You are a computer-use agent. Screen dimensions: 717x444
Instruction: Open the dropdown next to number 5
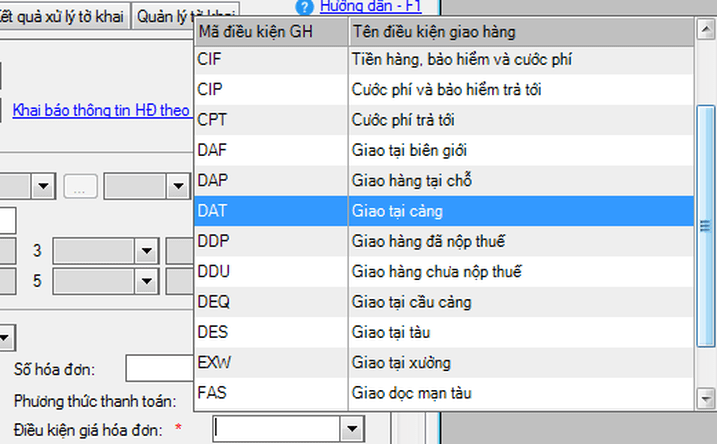147,281
